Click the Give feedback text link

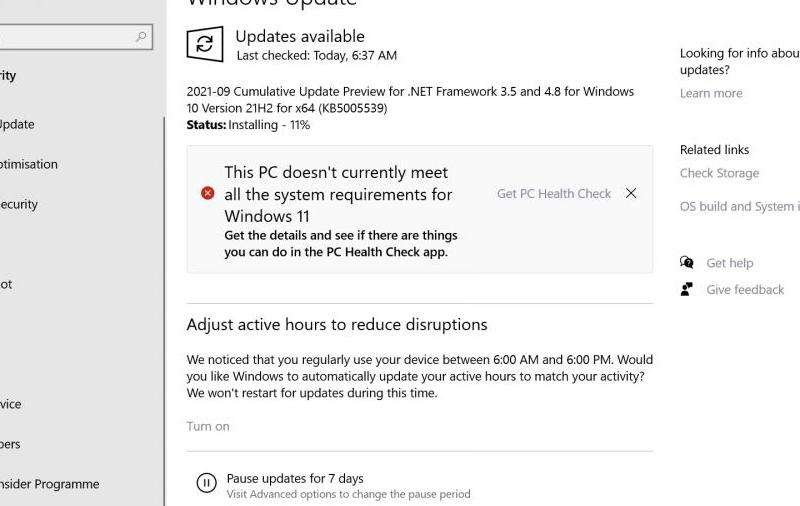(745, 290)
